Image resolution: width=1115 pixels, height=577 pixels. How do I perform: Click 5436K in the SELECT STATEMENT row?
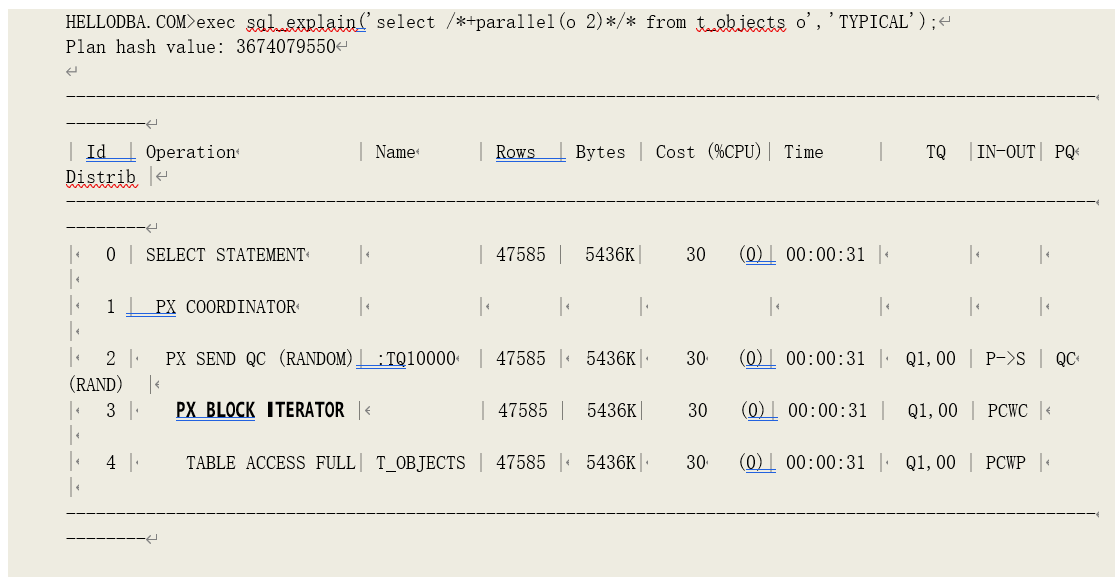tap(609, 255)
